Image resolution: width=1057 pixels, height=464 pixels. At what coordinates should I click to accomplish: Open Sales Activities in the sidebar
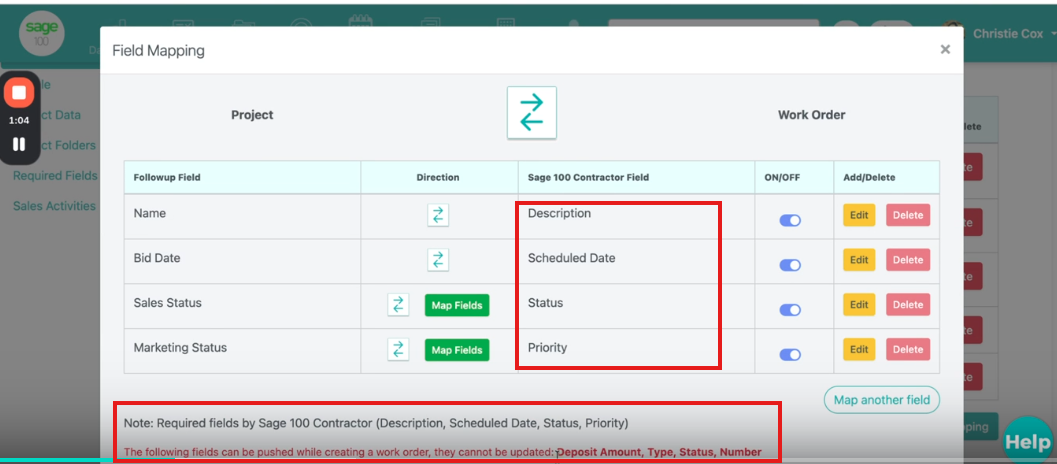point(55,206)
